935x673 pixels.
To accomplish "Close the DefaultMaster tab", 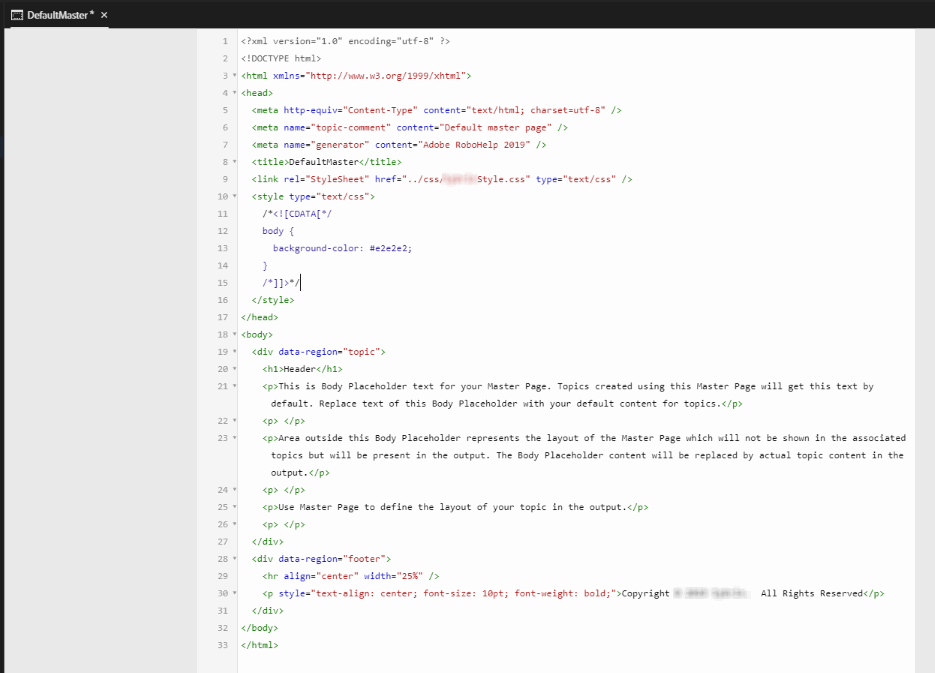I will tap(104, 15).
